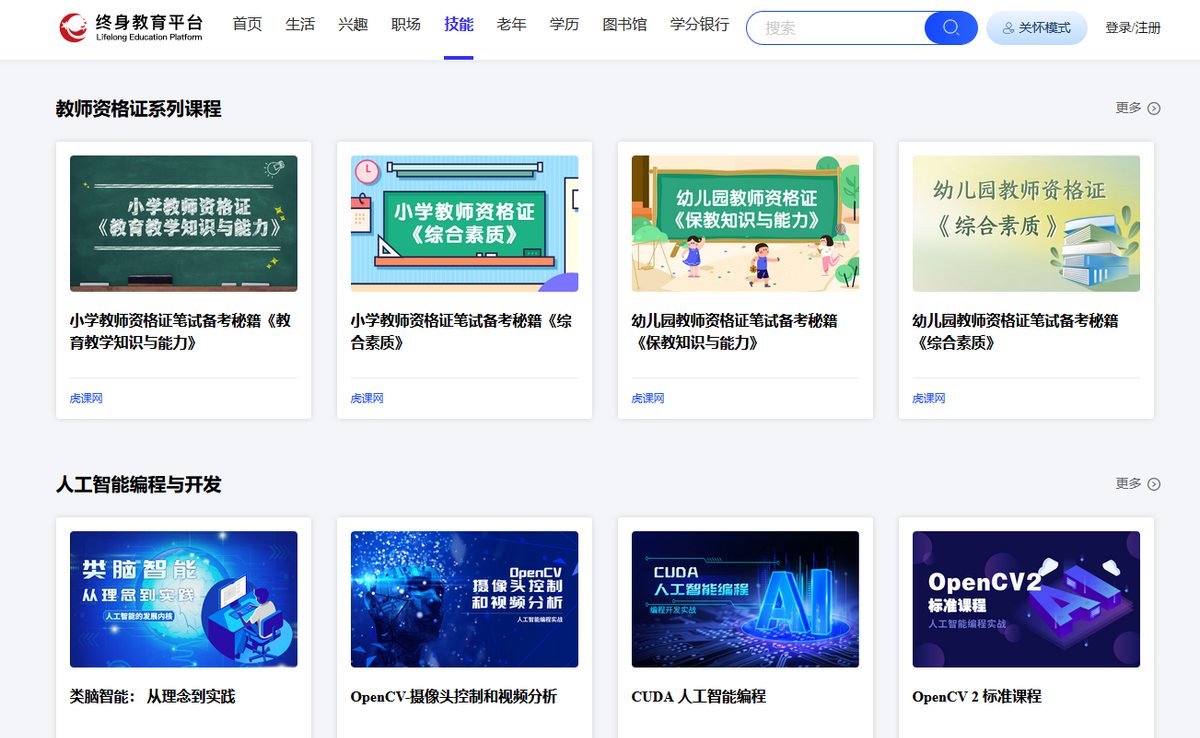Click the magnifier search button
This screenshot has width=1200, height=738.
(951, 28)
